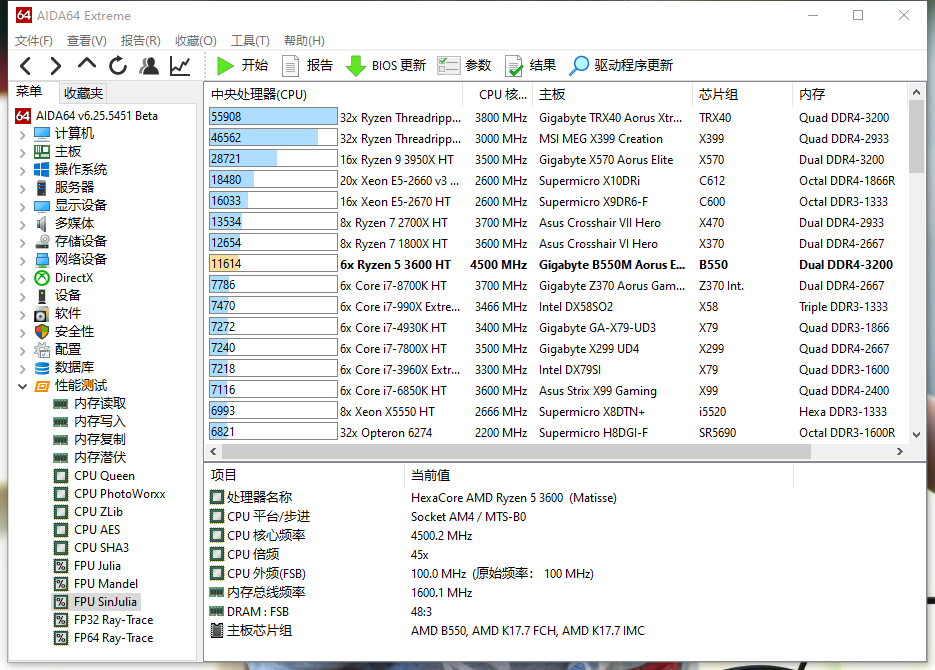Sort by 芯片组 column header
Viewport: 935px width, 670px height.
point(743,94)
